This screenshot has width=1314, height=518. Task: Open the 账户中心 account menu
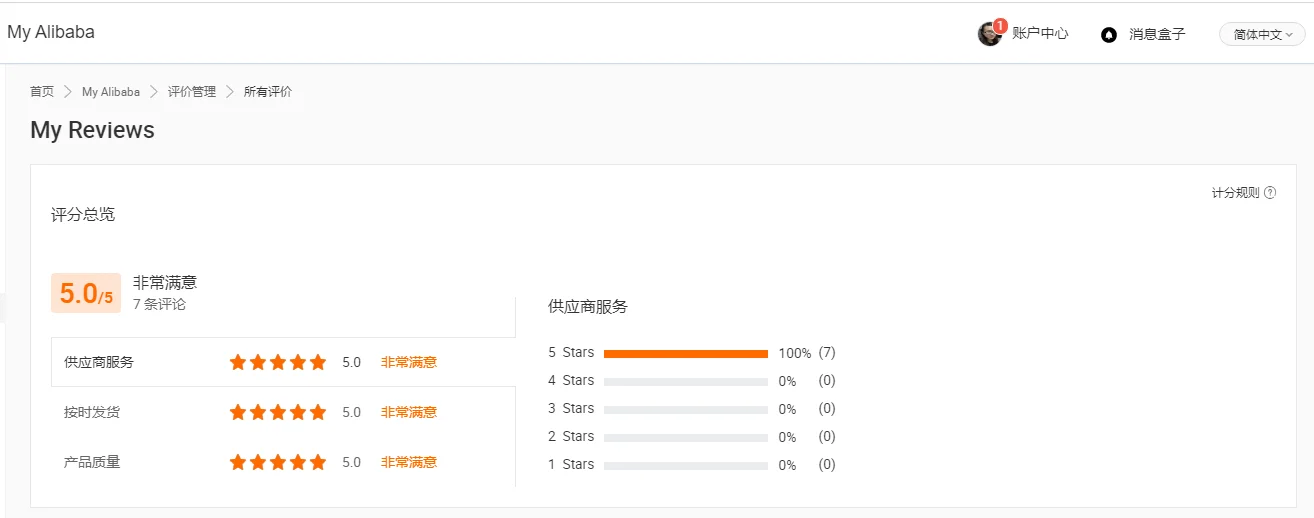(x=1040, y=33)
